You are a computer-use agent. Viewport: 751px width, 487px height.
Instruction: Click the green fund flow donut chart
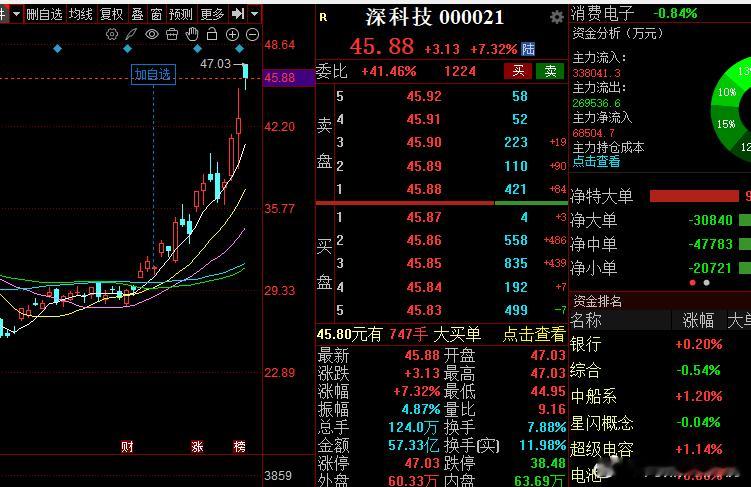pos(732,111)
